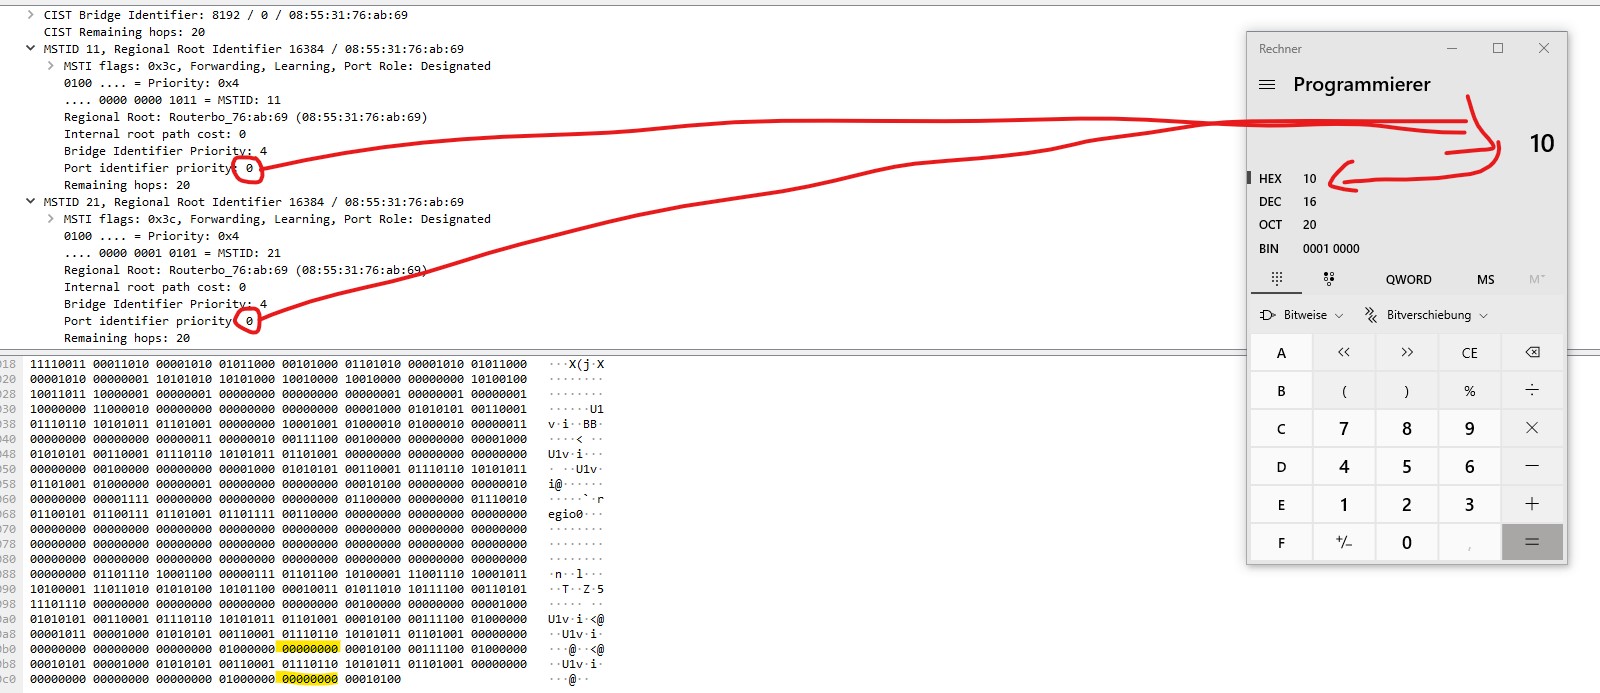Click the 4 key

click(x=1344, y=466)
